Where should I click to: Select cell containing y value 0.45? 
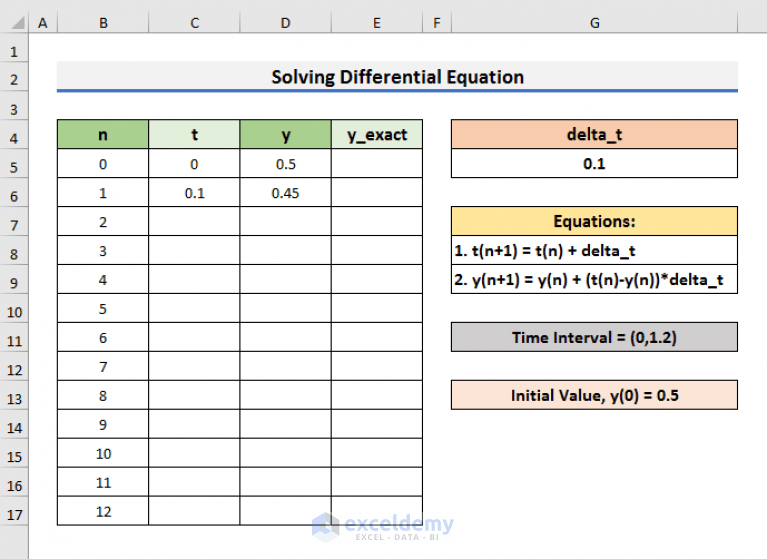tap(285, 193)
